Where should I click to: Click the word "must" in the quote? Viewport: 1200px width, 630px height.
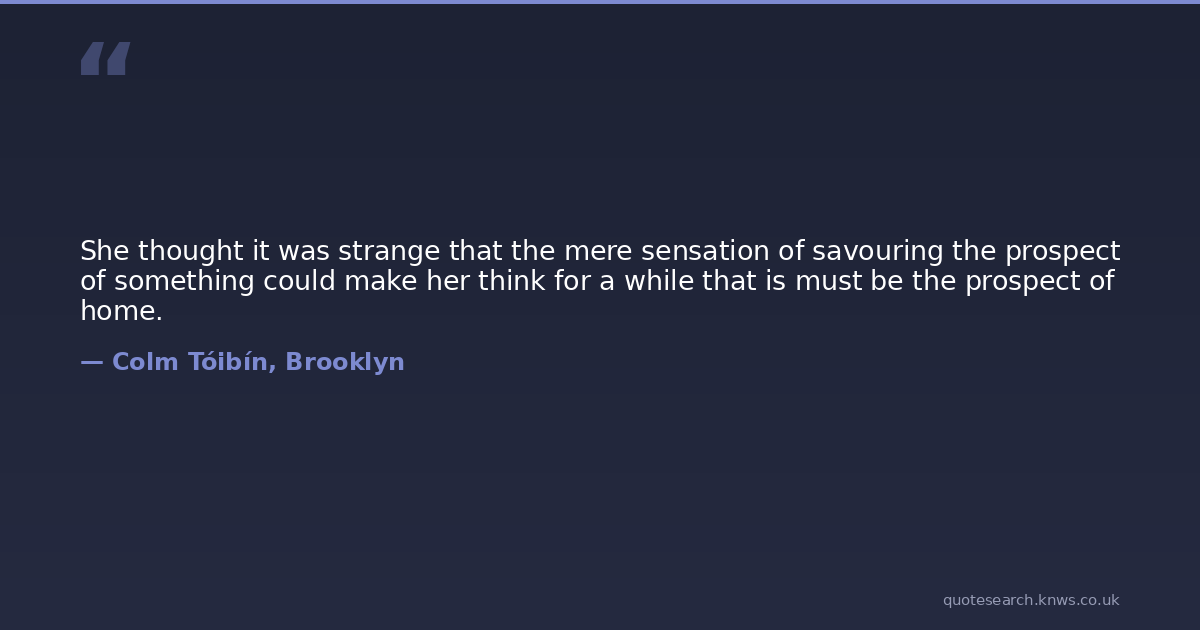click(829, 281)
